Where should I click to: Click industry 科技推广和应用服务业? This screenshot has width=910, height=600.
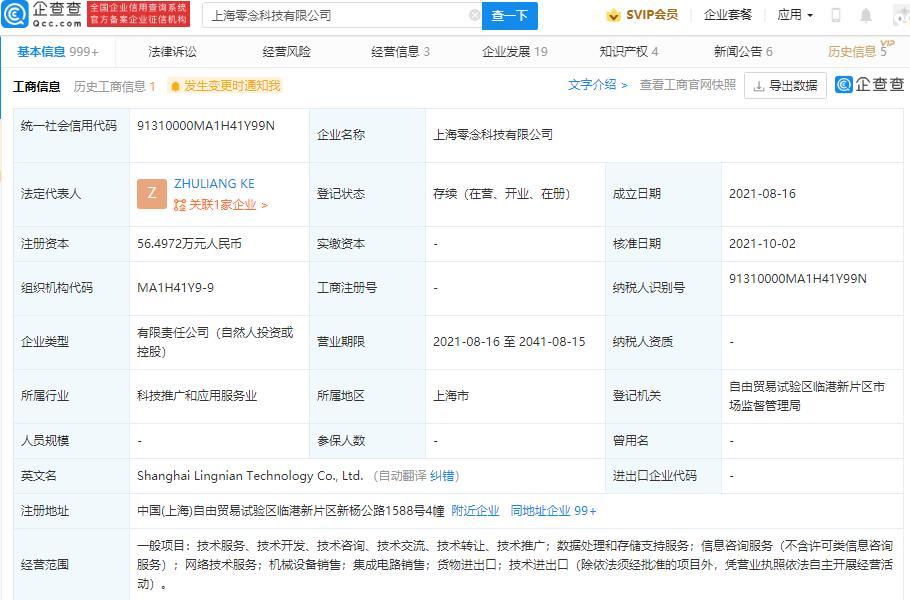tap(197, 396)
